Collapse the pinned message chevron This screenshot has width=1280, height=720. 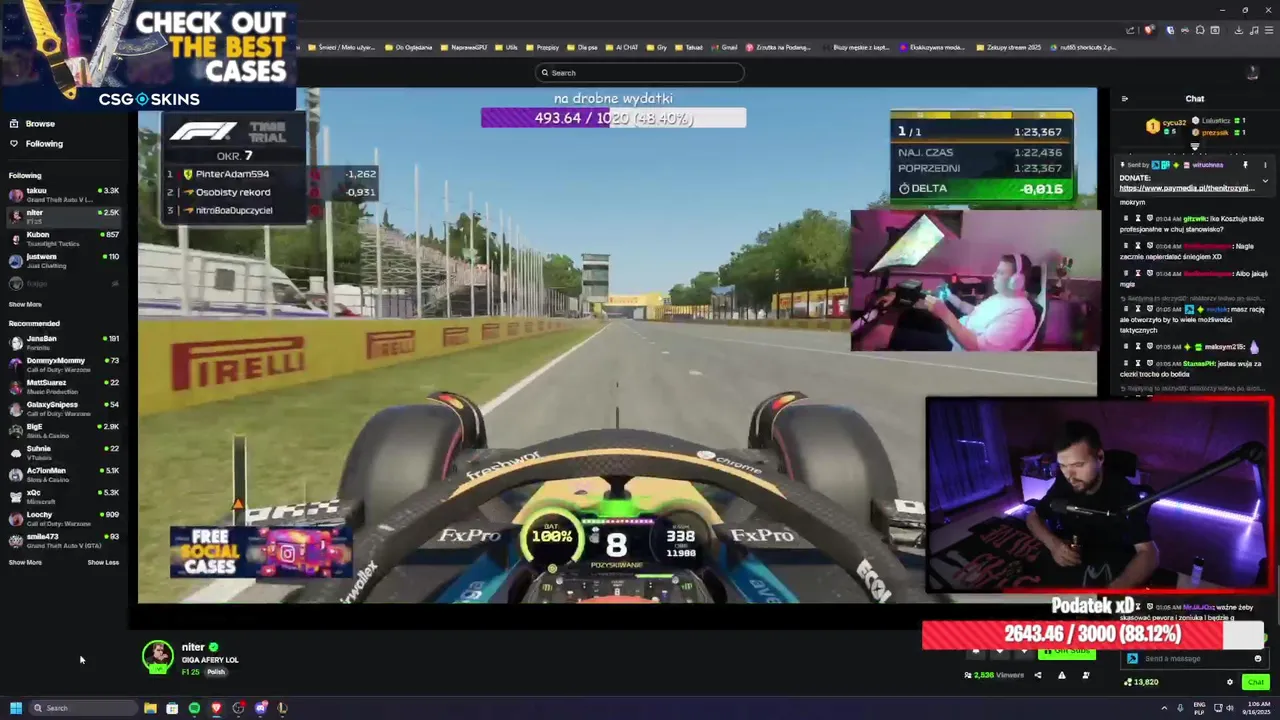(x=1265, y=181)
